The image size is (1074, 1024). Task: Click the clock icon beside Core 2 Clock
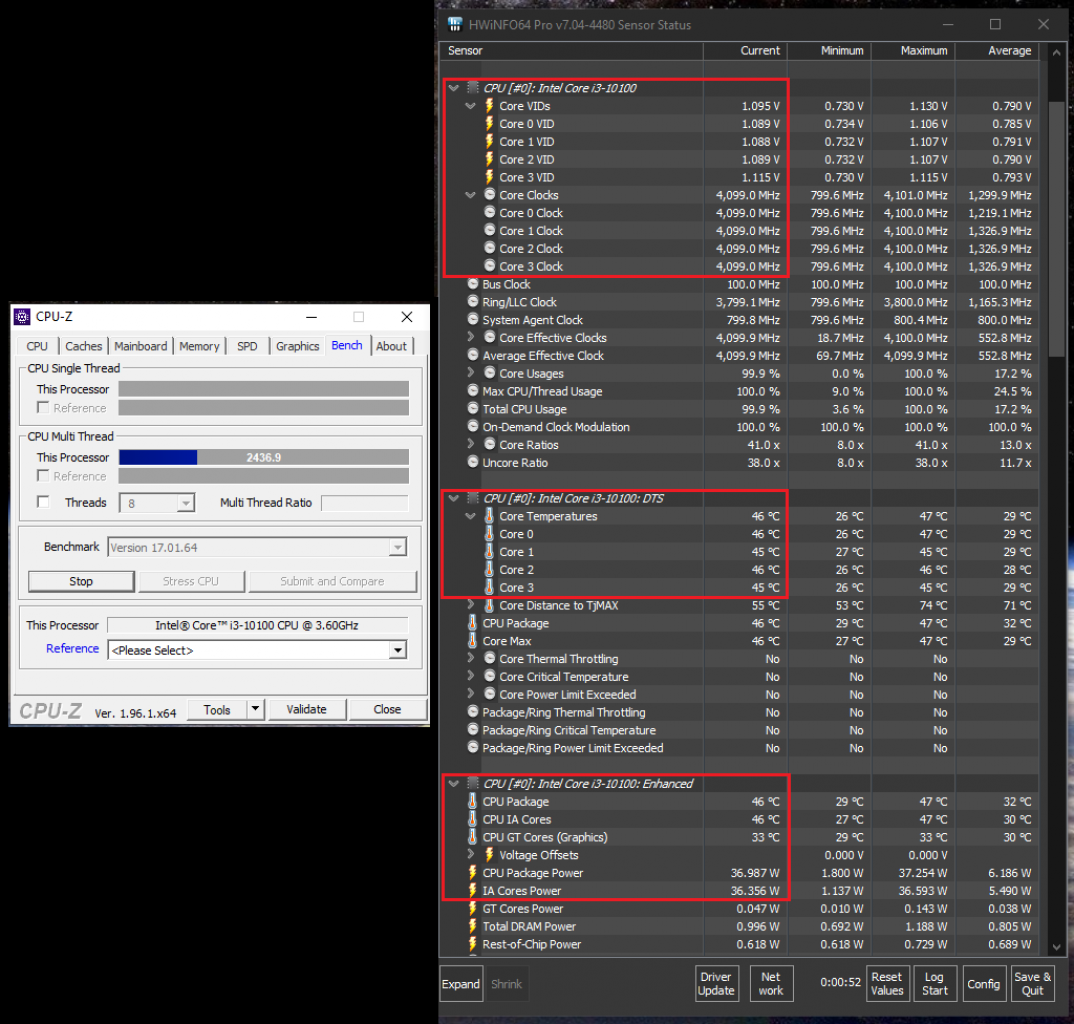coord(490,248)
